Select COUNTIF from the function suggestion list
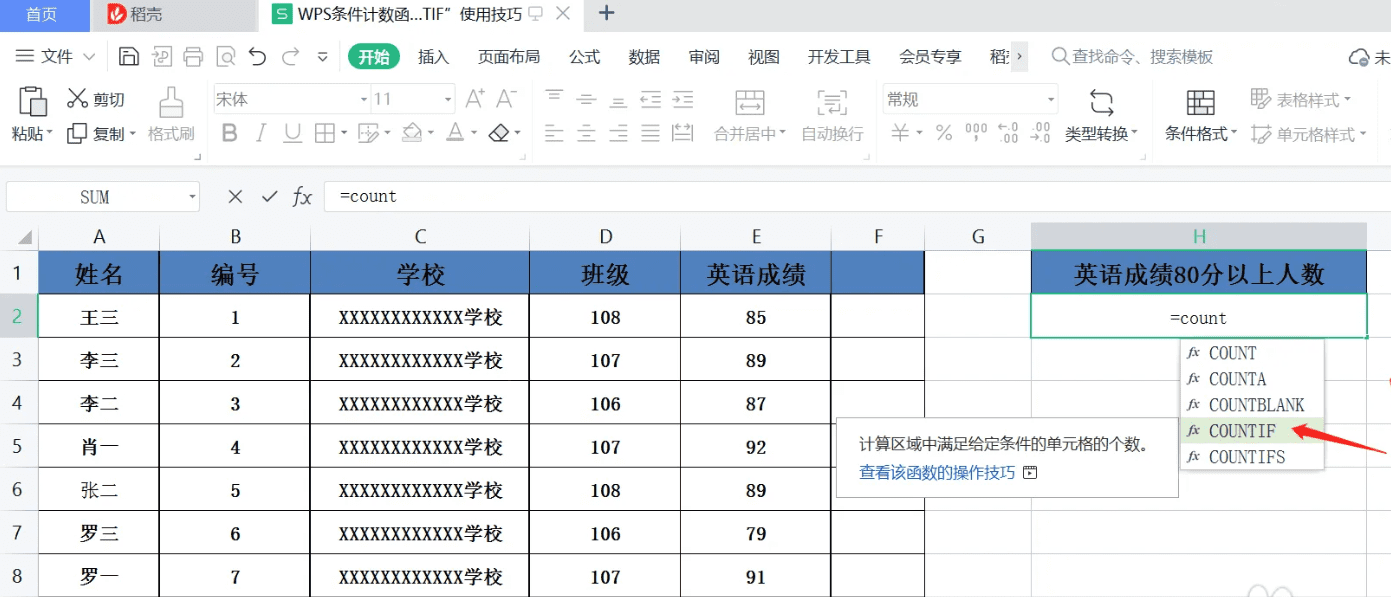 [x=1243, y=430]
